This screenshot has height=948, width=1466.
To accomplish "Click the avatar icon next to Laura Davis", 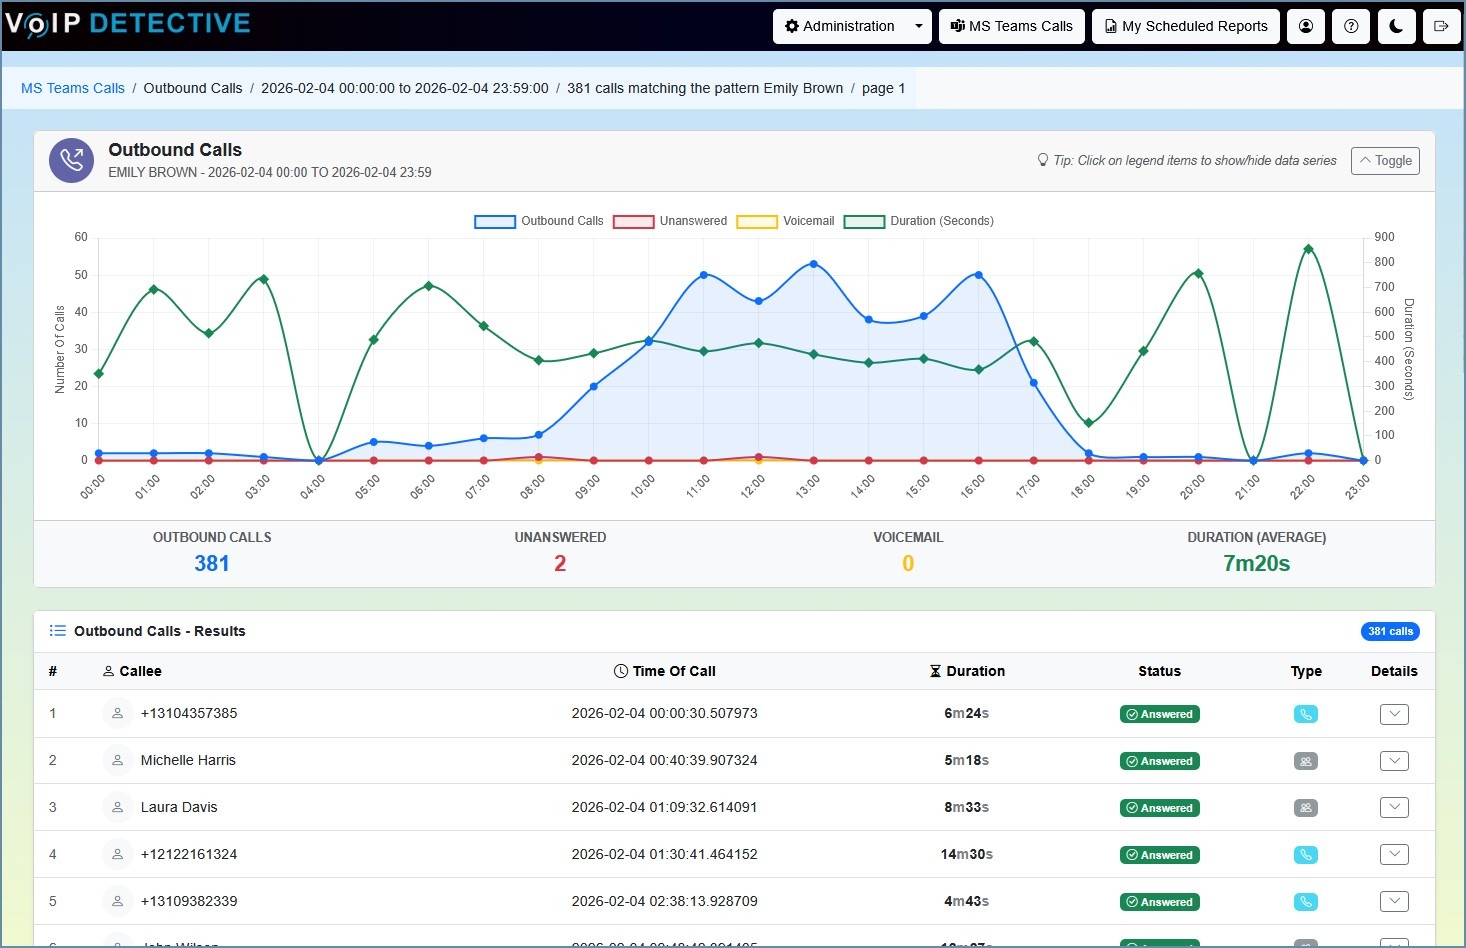I will (x=117, y=807).
